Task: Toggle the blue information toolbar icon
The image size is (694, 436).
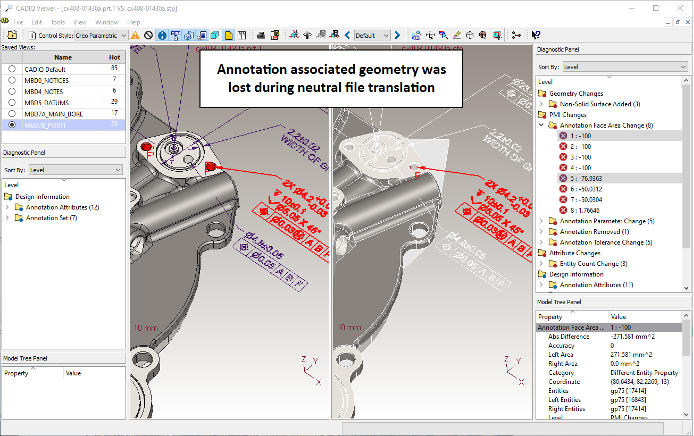Action: click(x=162, y=35)
